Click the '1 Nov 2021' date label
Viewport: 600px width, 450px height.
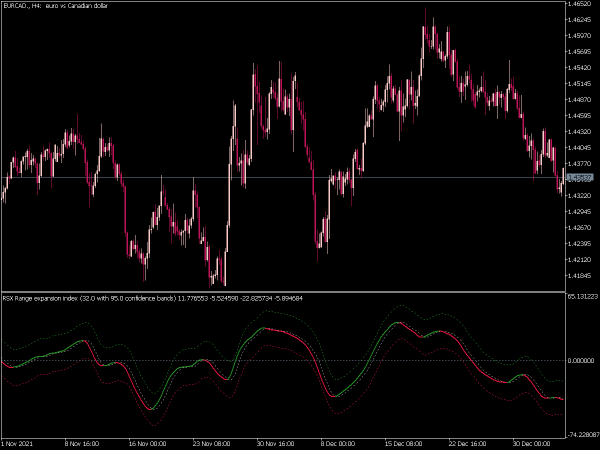click(x=17, y=443)
